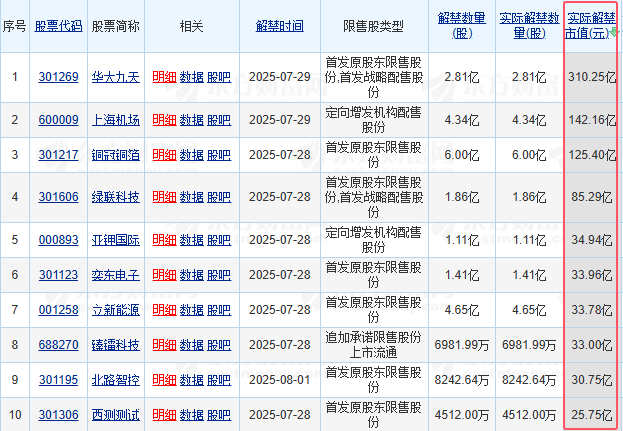Sort by 股票代码 column header
This screenshot has height=431, width=623.
pyautogui.click(x=58, y=26)
